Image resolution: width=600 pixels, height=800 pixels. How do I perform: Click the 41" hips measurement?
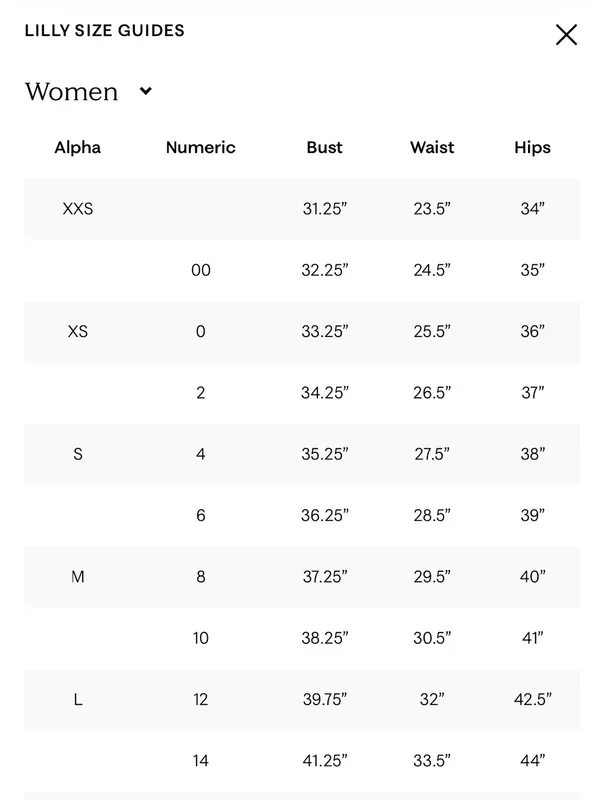point(532,638)
